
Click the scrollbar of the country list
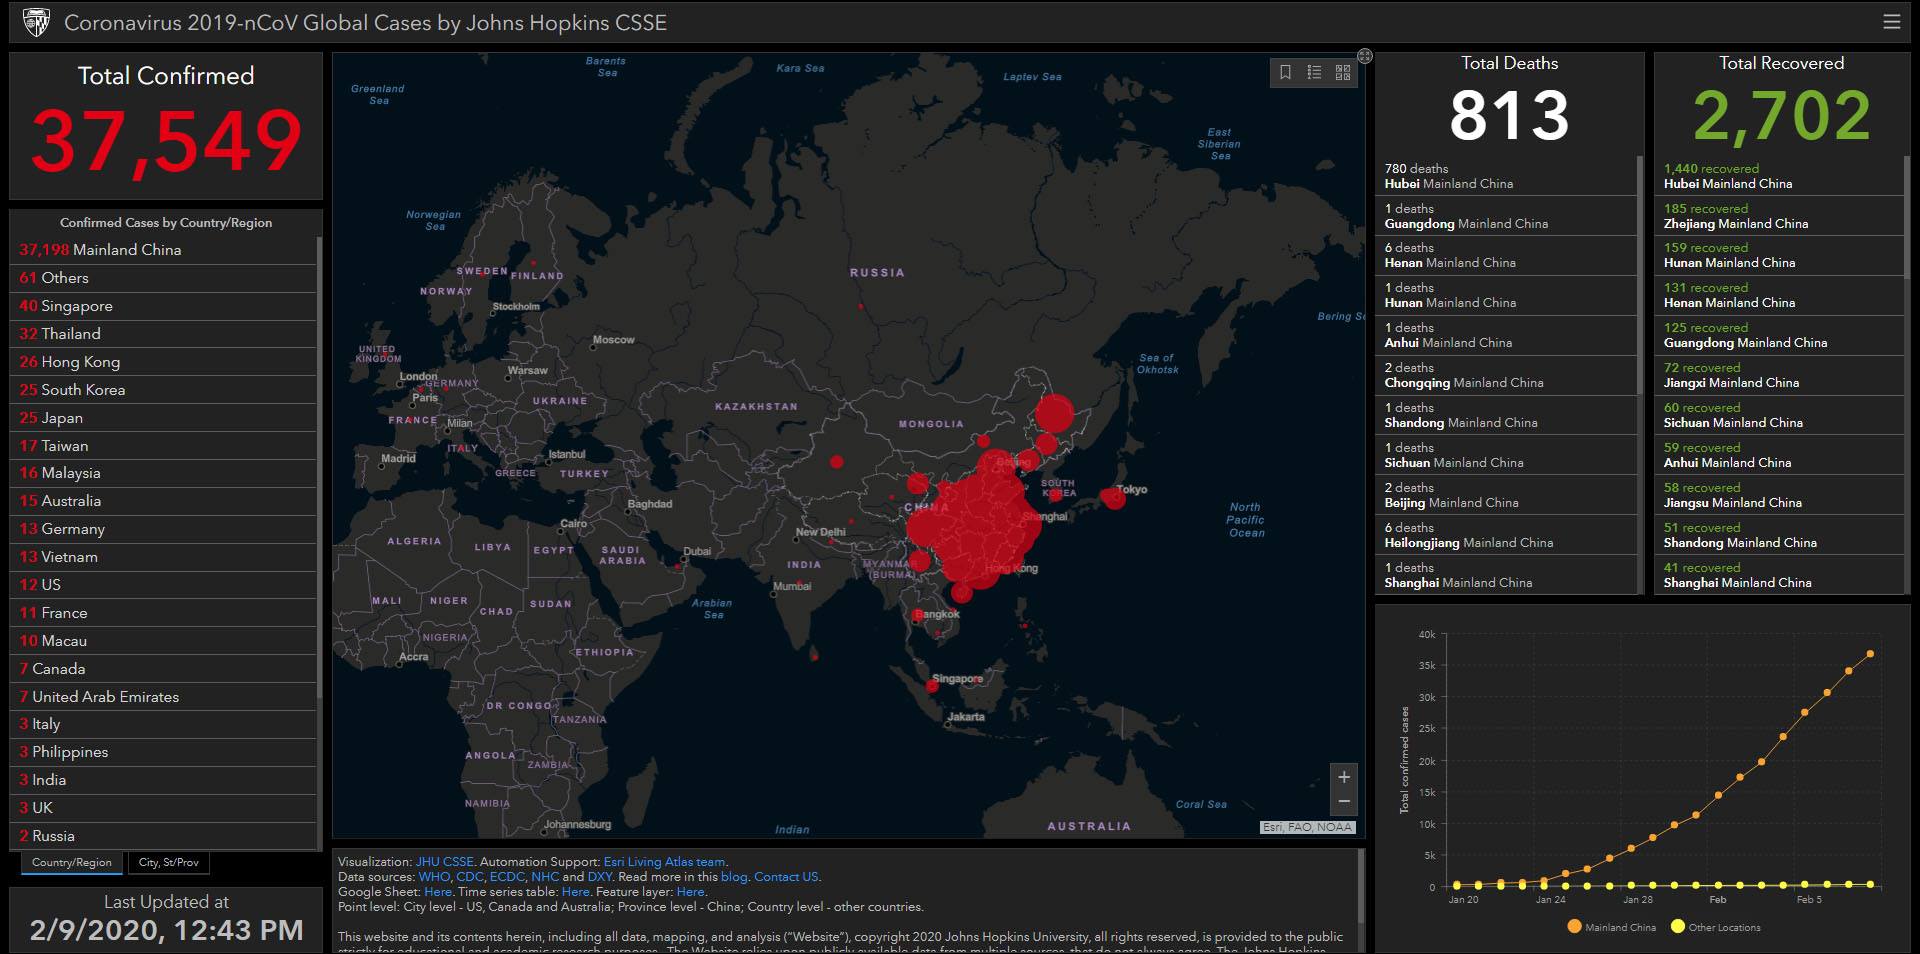pos(319,465)
